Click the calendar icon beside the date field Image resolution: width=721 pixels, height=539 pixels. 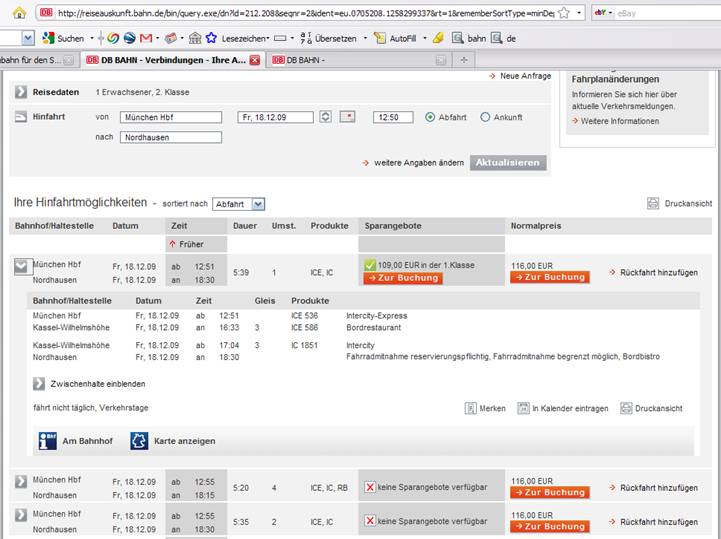coord(348,117)
